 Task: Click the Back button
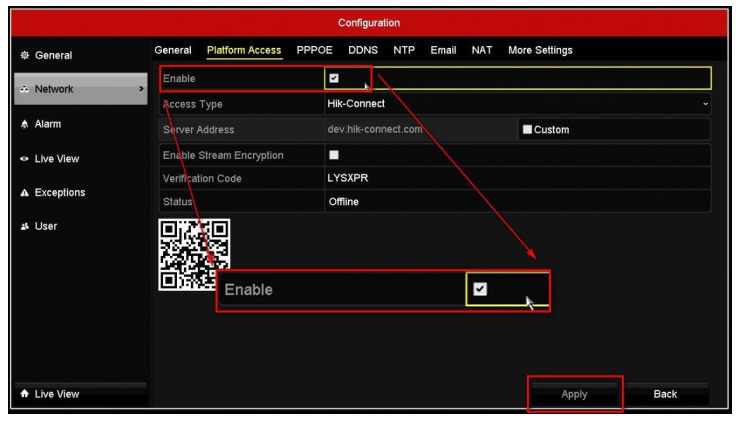pyautogui.click(x=665, y=394)
